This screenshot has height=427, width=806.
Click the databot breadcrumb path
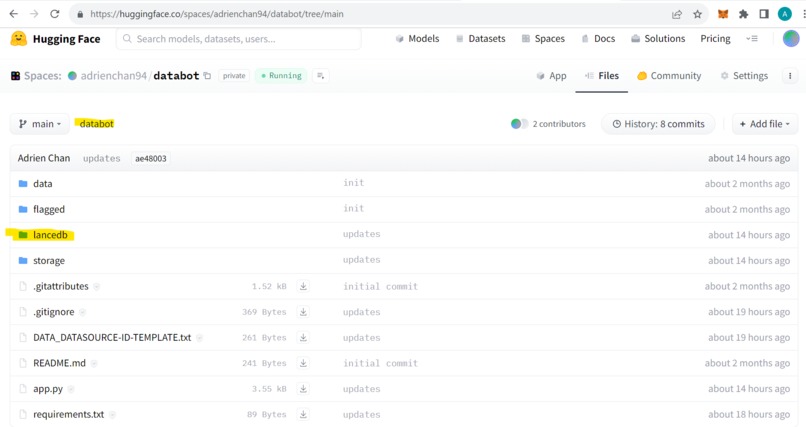(97, 124)
